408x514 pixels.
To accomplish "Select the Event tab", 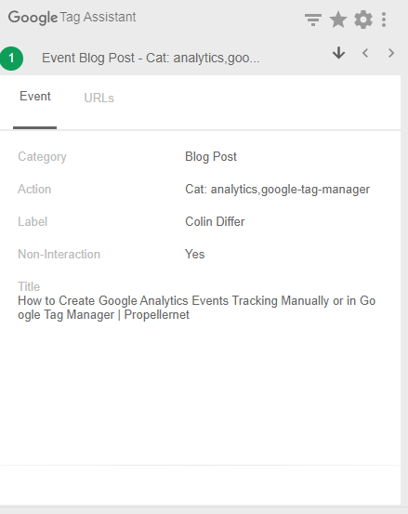I will (x=35, y=96).
